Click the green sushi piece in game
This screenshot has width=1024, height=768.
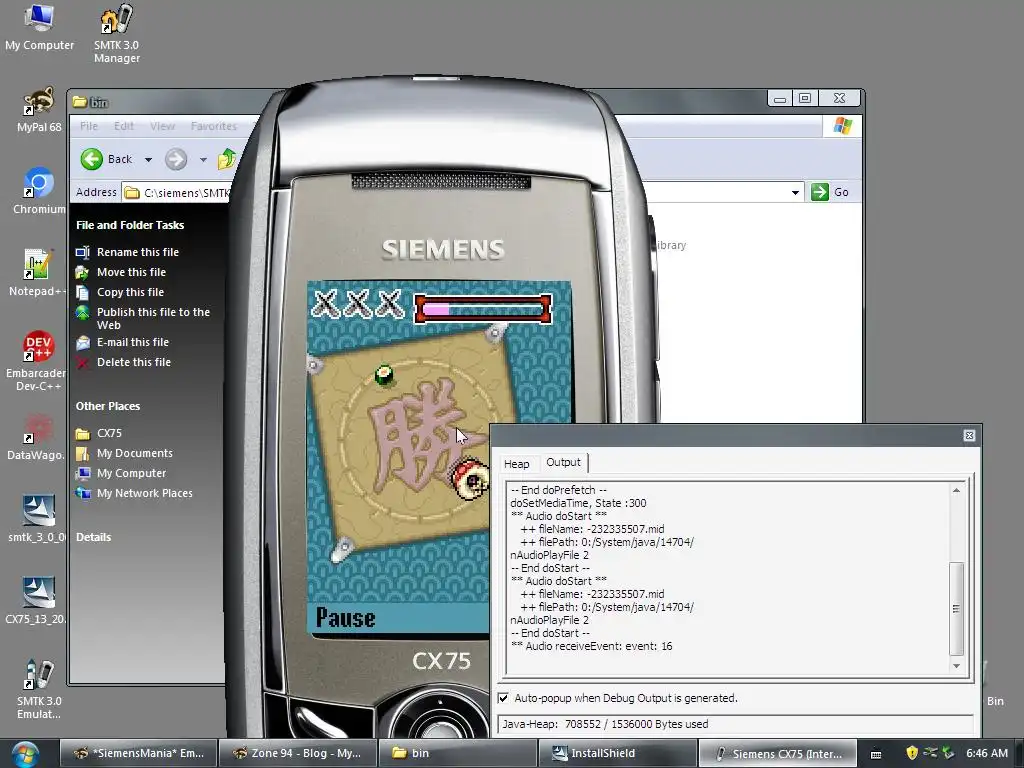pyautogui.click(x=384, y=375)
